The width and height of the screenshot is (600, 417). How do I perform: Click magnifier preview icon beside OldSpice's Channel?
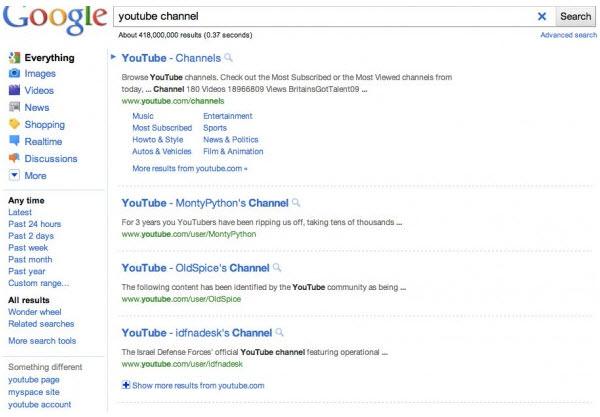tap(277, 267)
